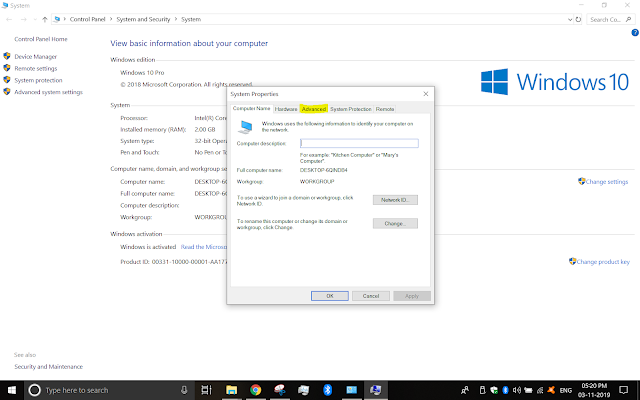
Task: Click the help question mark icon
Action: coord(635,33)
